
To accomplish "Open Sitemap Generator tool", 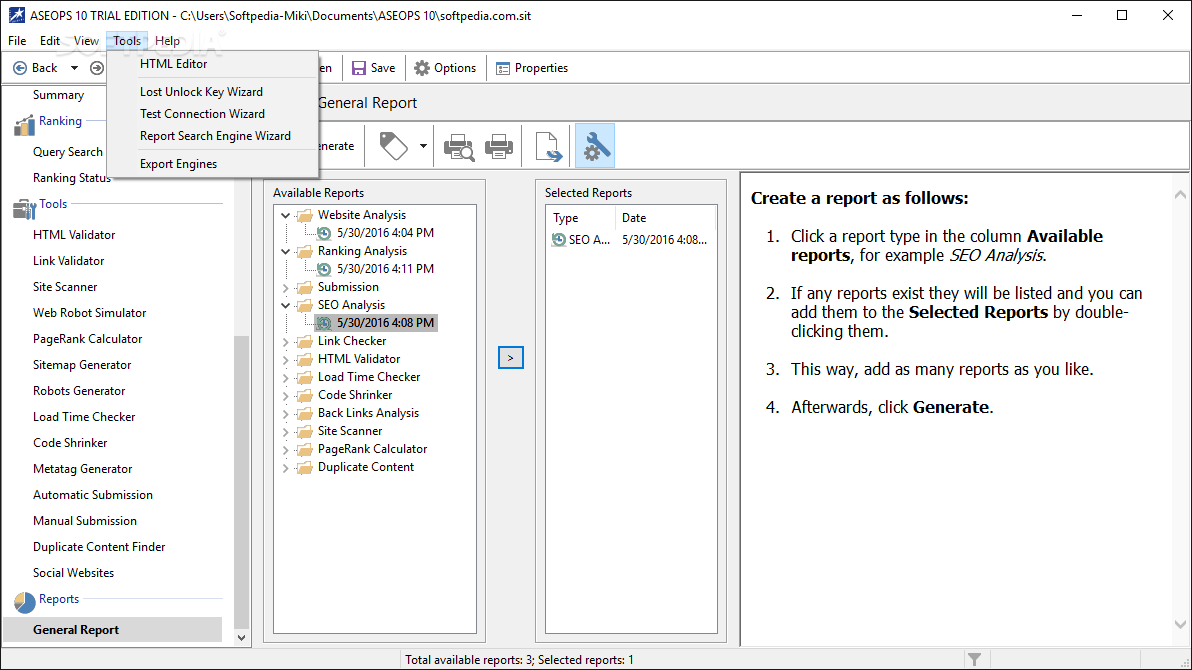I will click(x=82, y=365).
